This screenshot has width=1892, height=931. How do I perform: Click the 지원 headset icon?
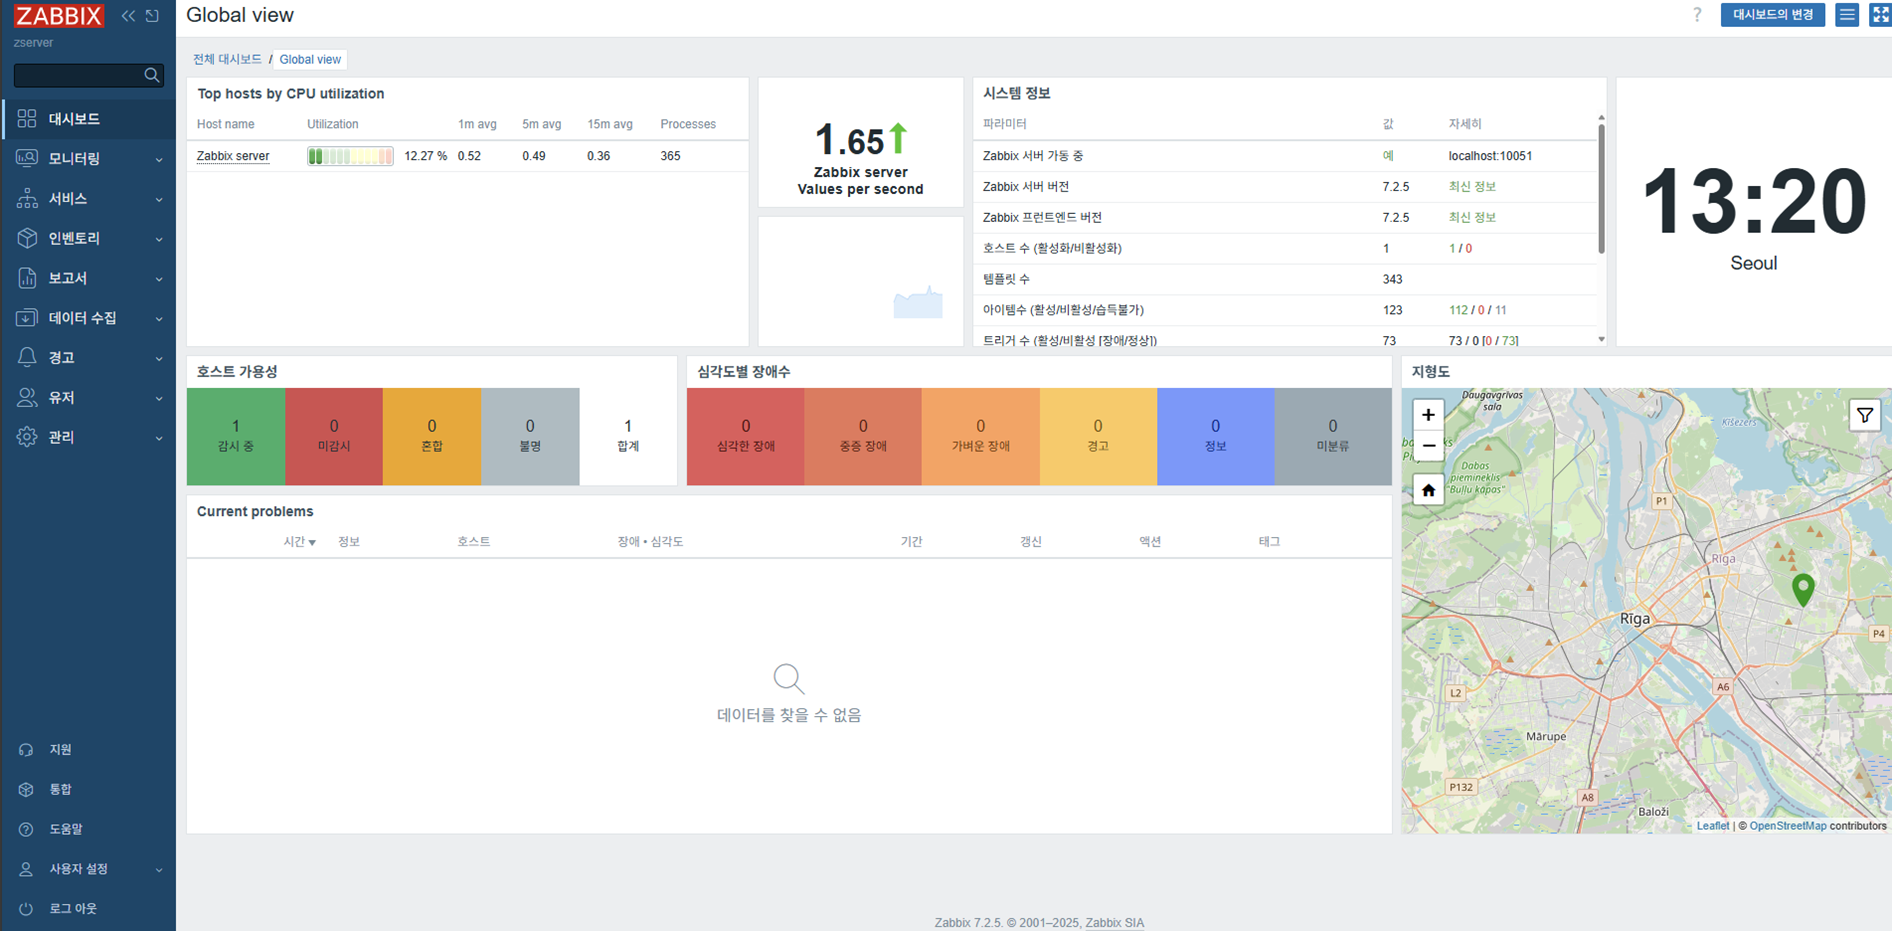pos(26,750)
